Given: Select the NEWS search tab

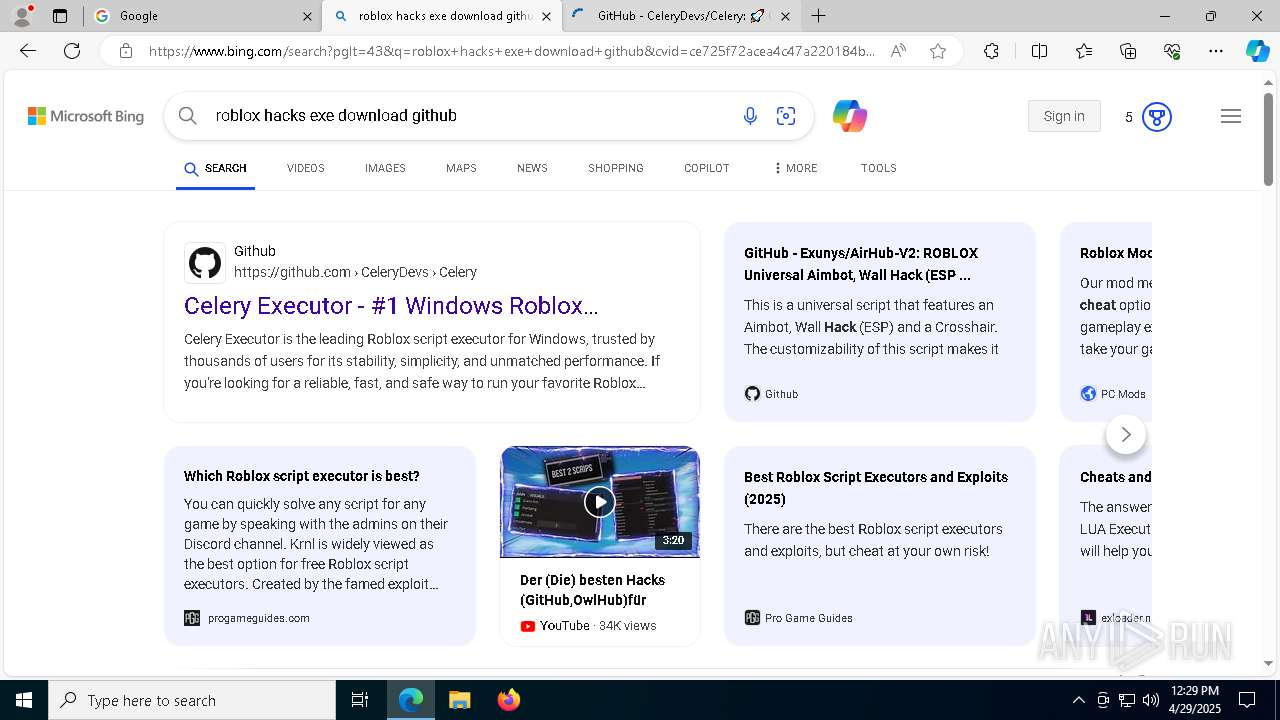Looking at the screenshot, I should coord(532,168).
